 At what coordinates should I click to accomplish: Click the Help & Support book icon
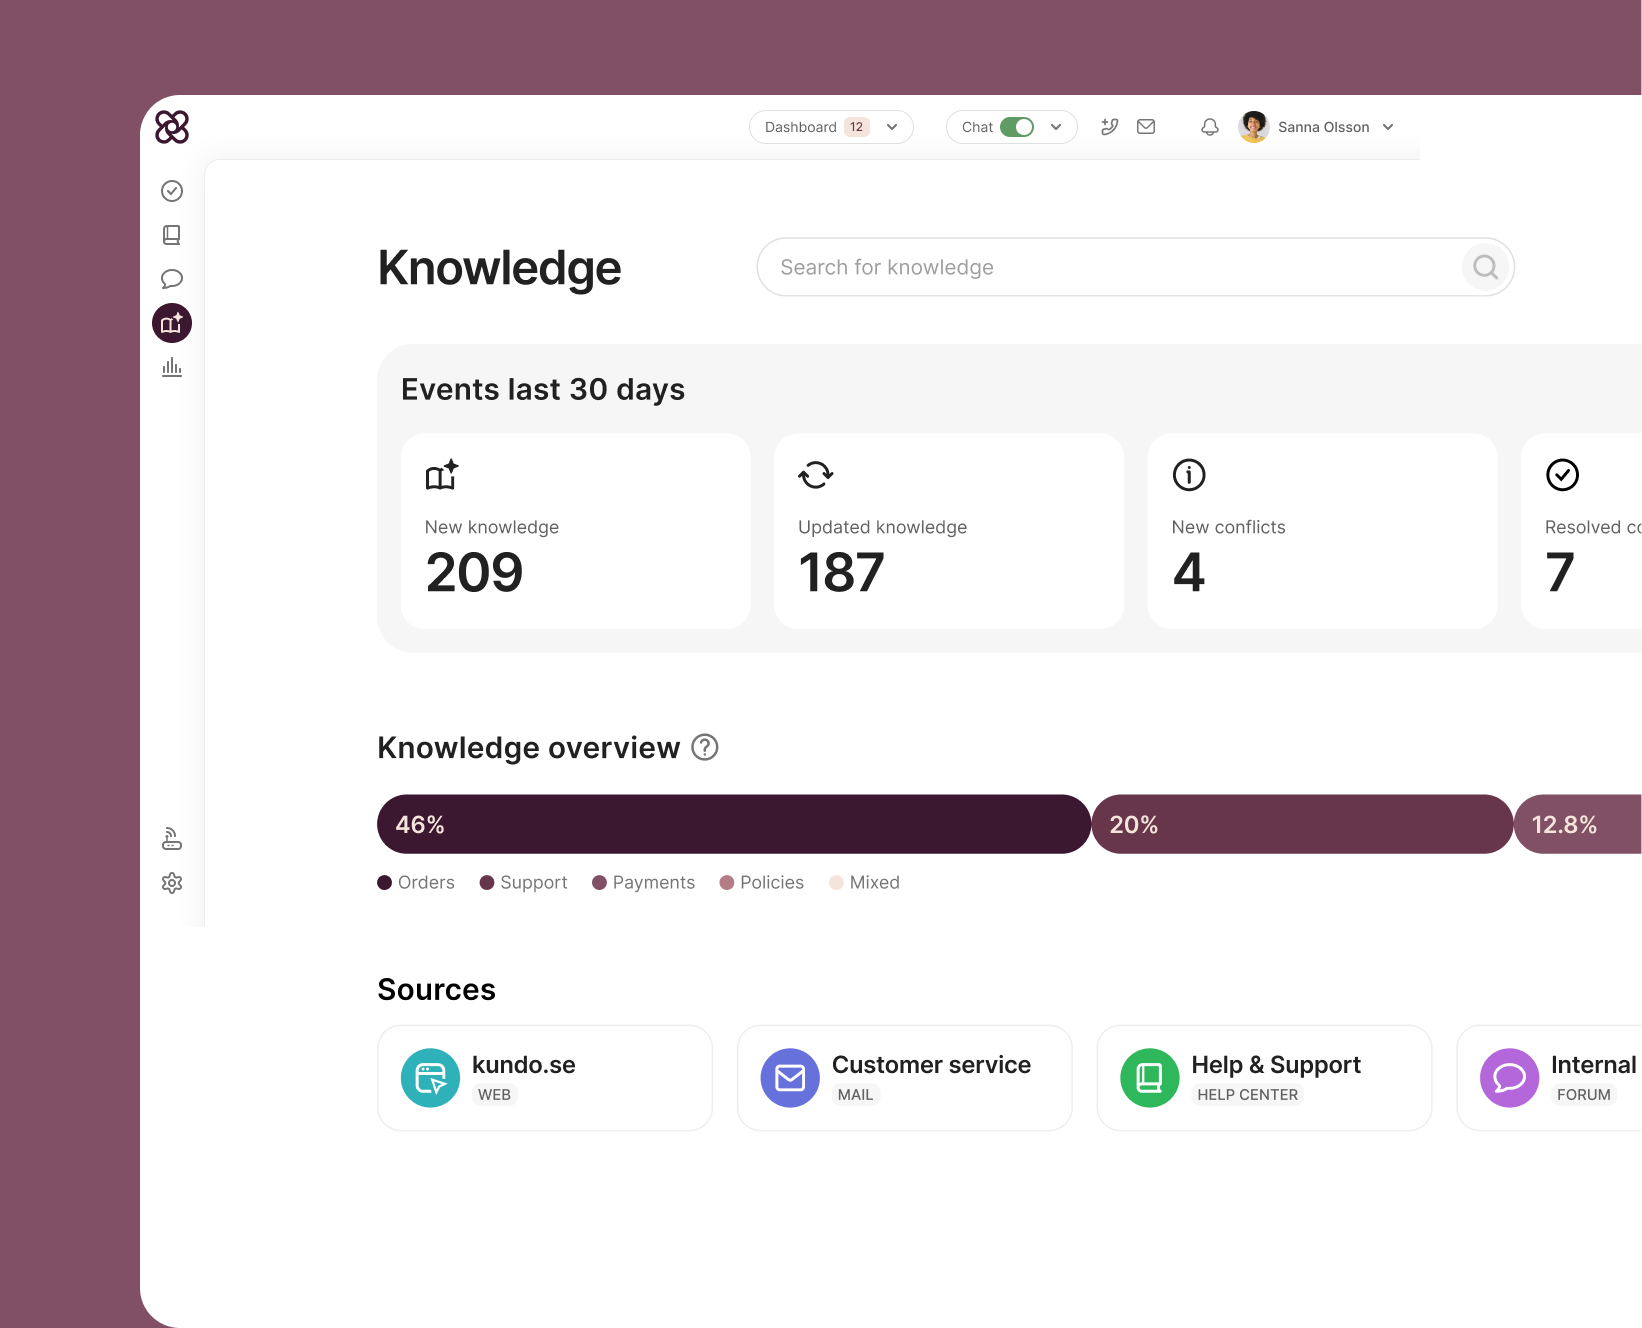[1150, 1078]
